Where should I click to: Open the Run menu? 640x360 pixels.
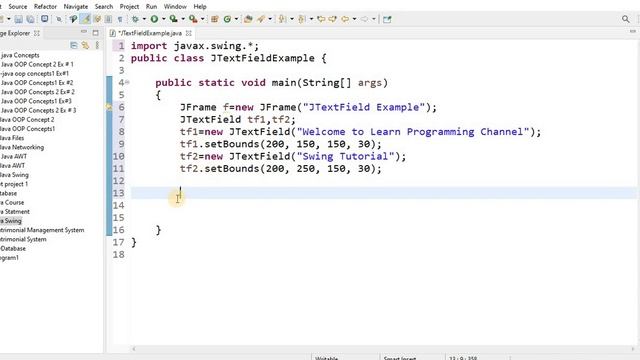[x=151, y=7]
